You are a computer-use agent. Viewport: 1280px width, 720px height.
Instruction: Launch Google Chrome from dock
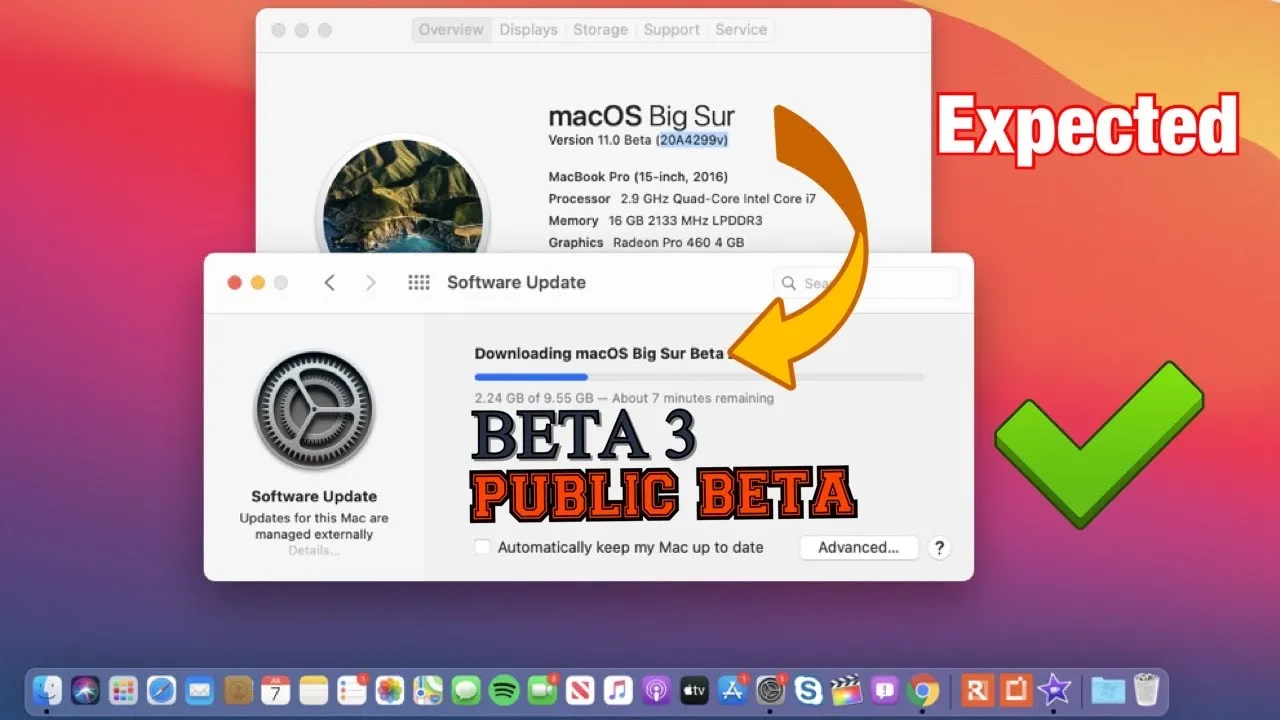pos(923,690)
